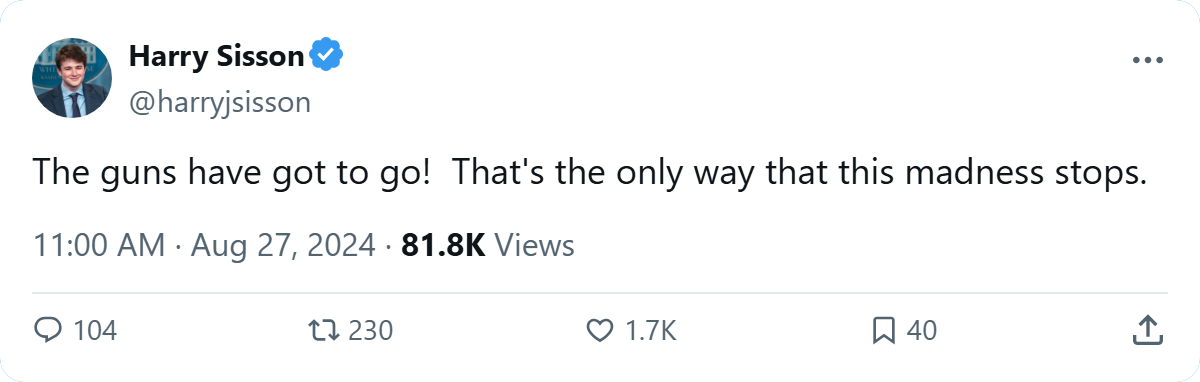Click the share upload icon

click(x=1148, y=330)
